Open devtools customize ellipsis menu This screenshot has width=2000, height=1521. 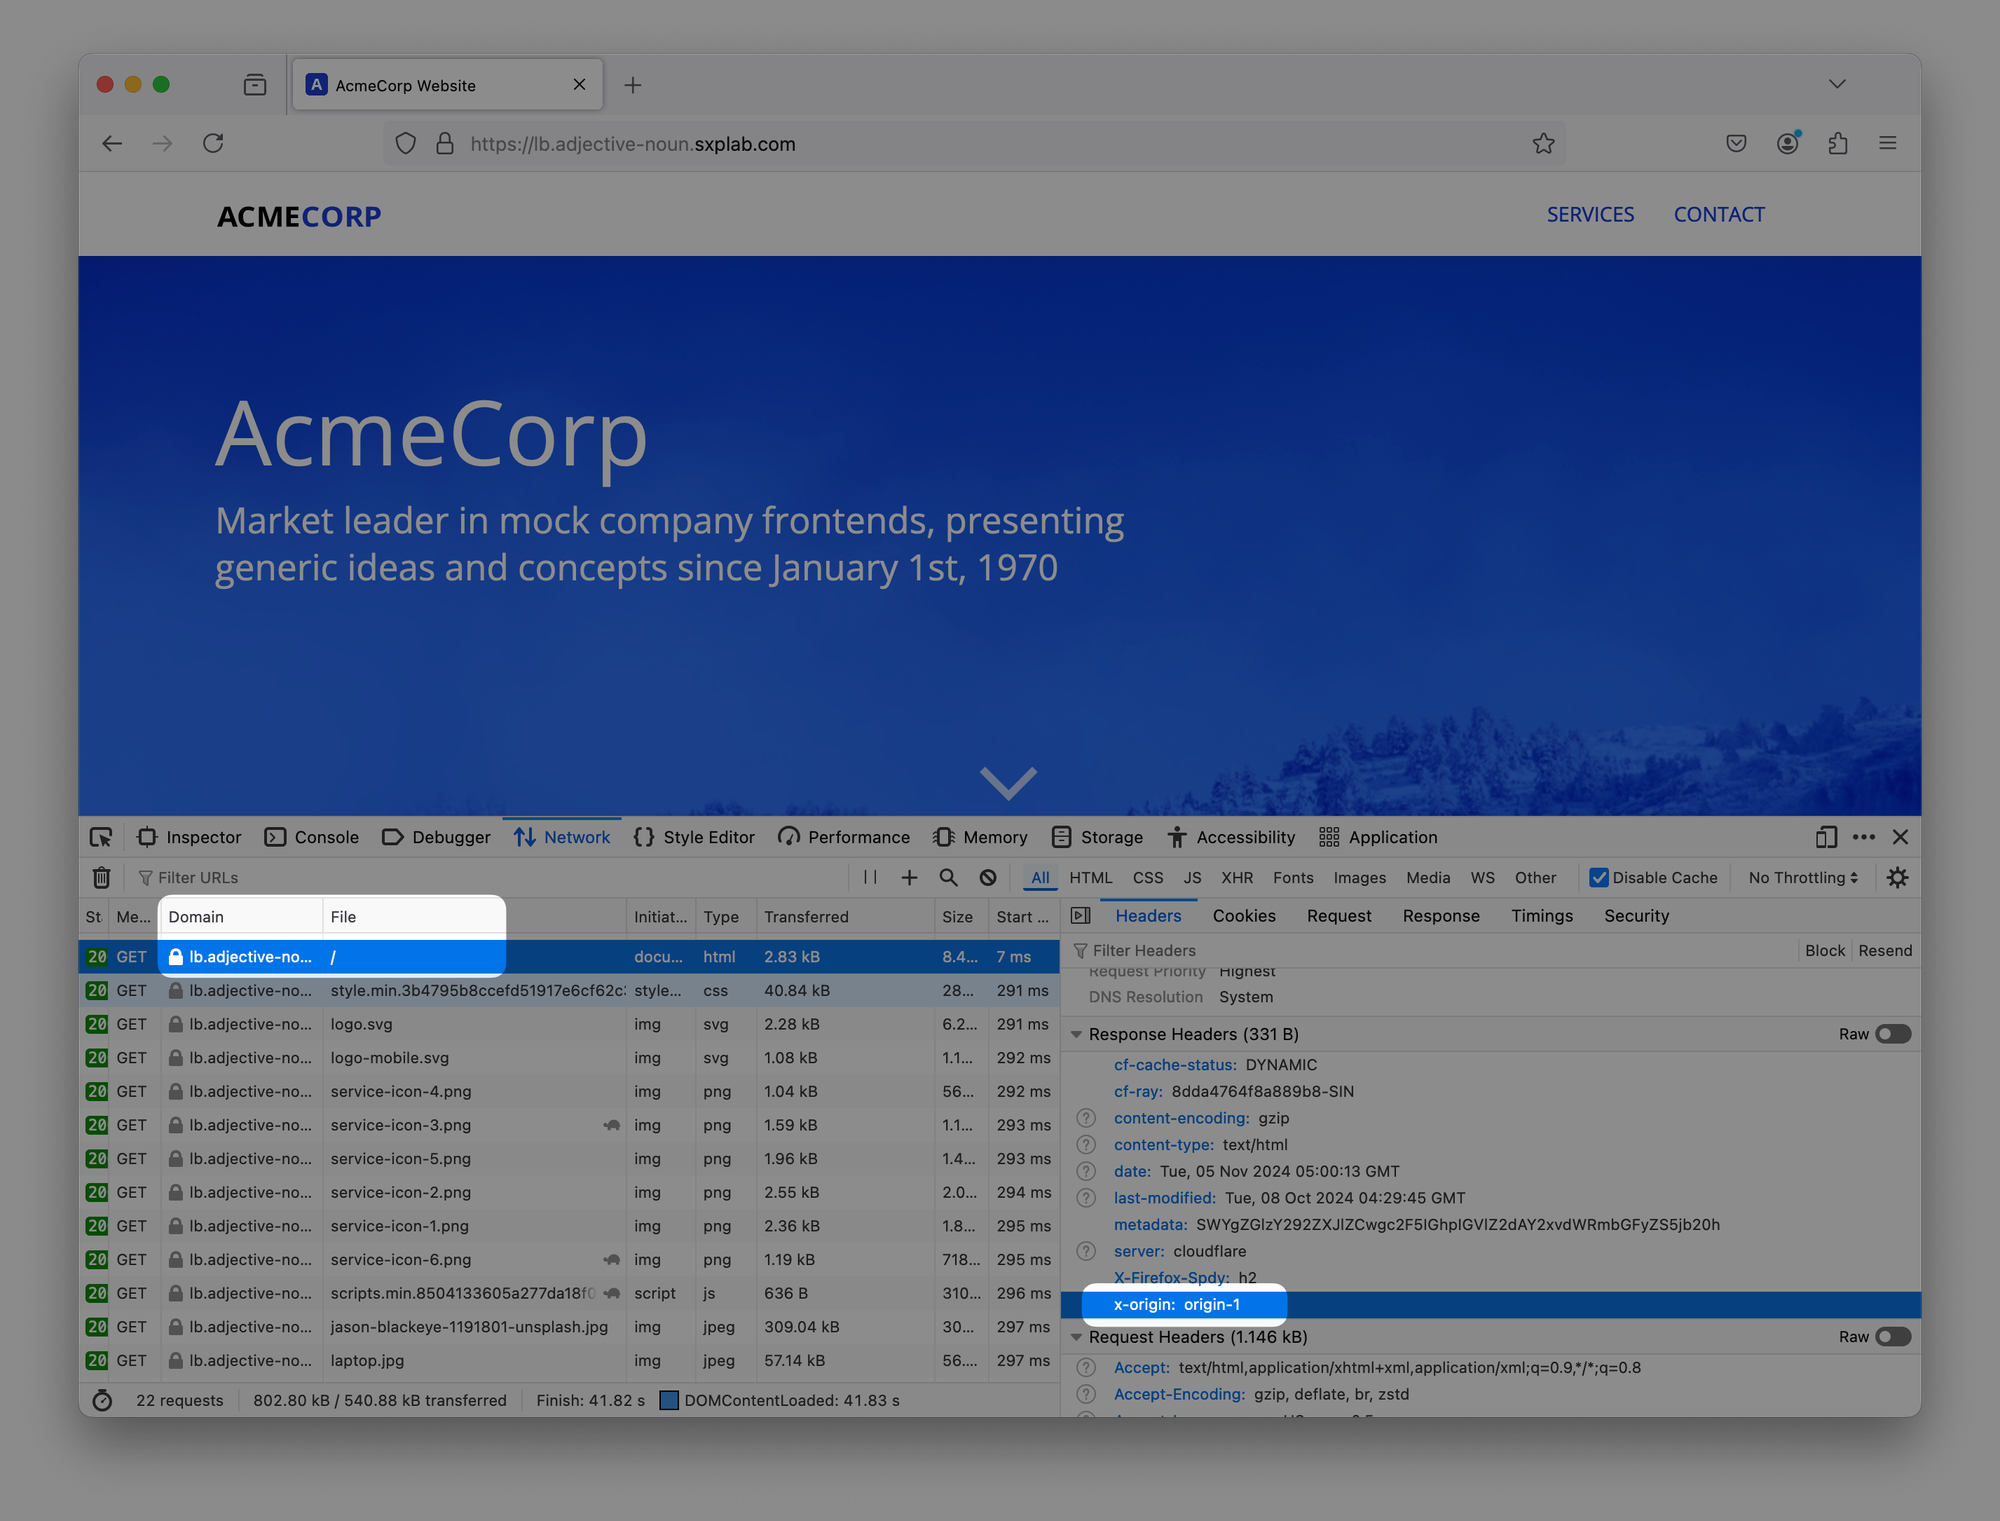point(1864,837)
